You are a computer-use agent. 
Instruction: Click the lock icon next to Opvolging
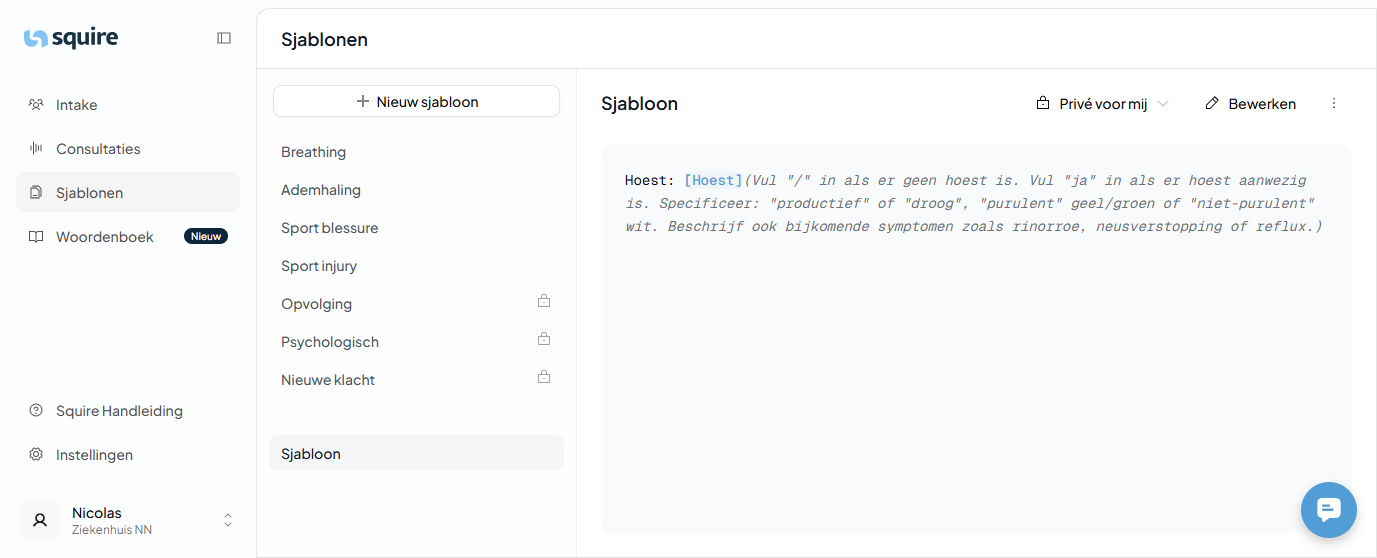[x=544, y=301]
